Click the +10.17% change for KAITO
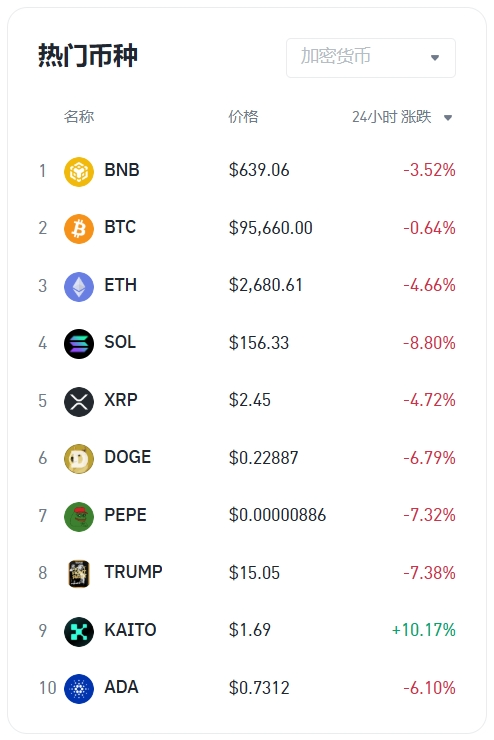494x740 pixels. click(424, 630)
